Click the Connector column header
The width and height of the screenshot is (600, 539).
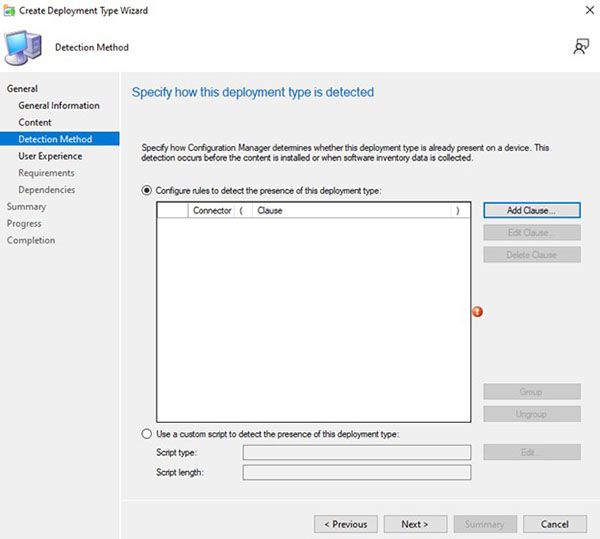212,210
